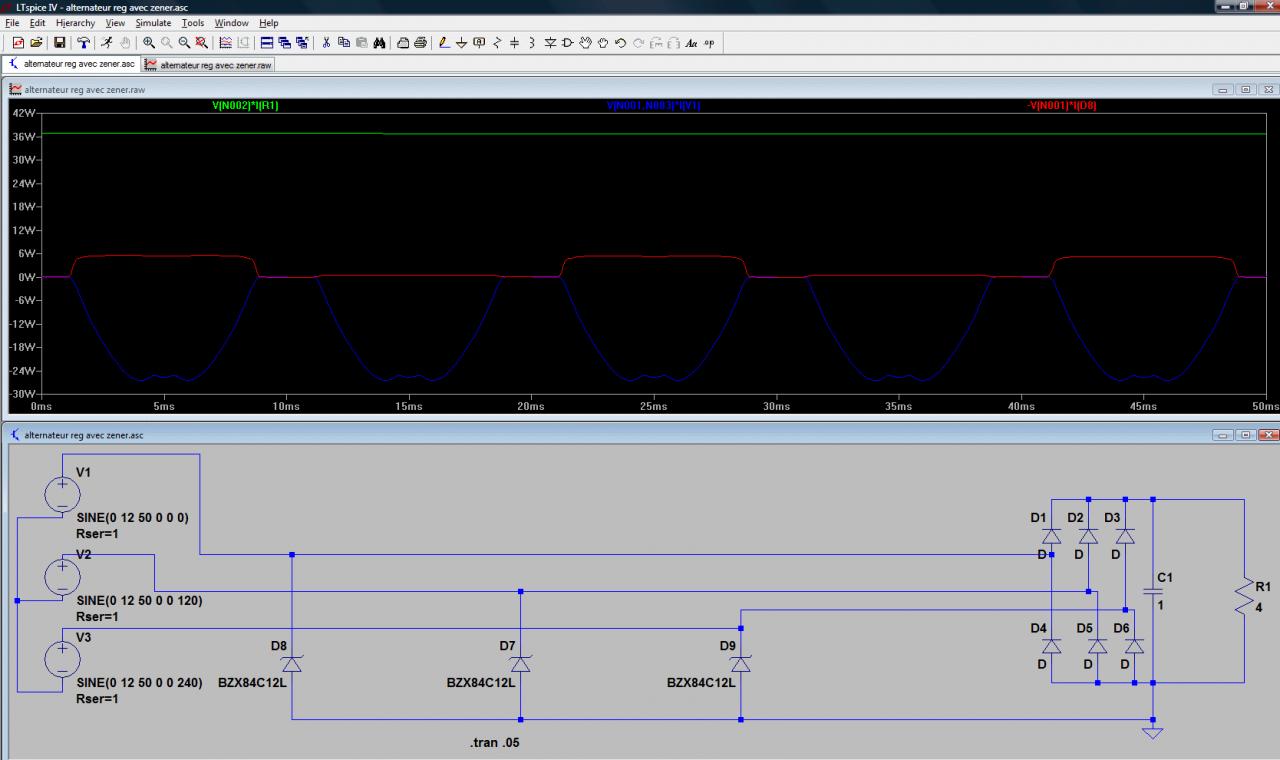The image size is (1280, 760).
Task: Place a Ground symbol from toolbar
Action: (x=462, y=43)
